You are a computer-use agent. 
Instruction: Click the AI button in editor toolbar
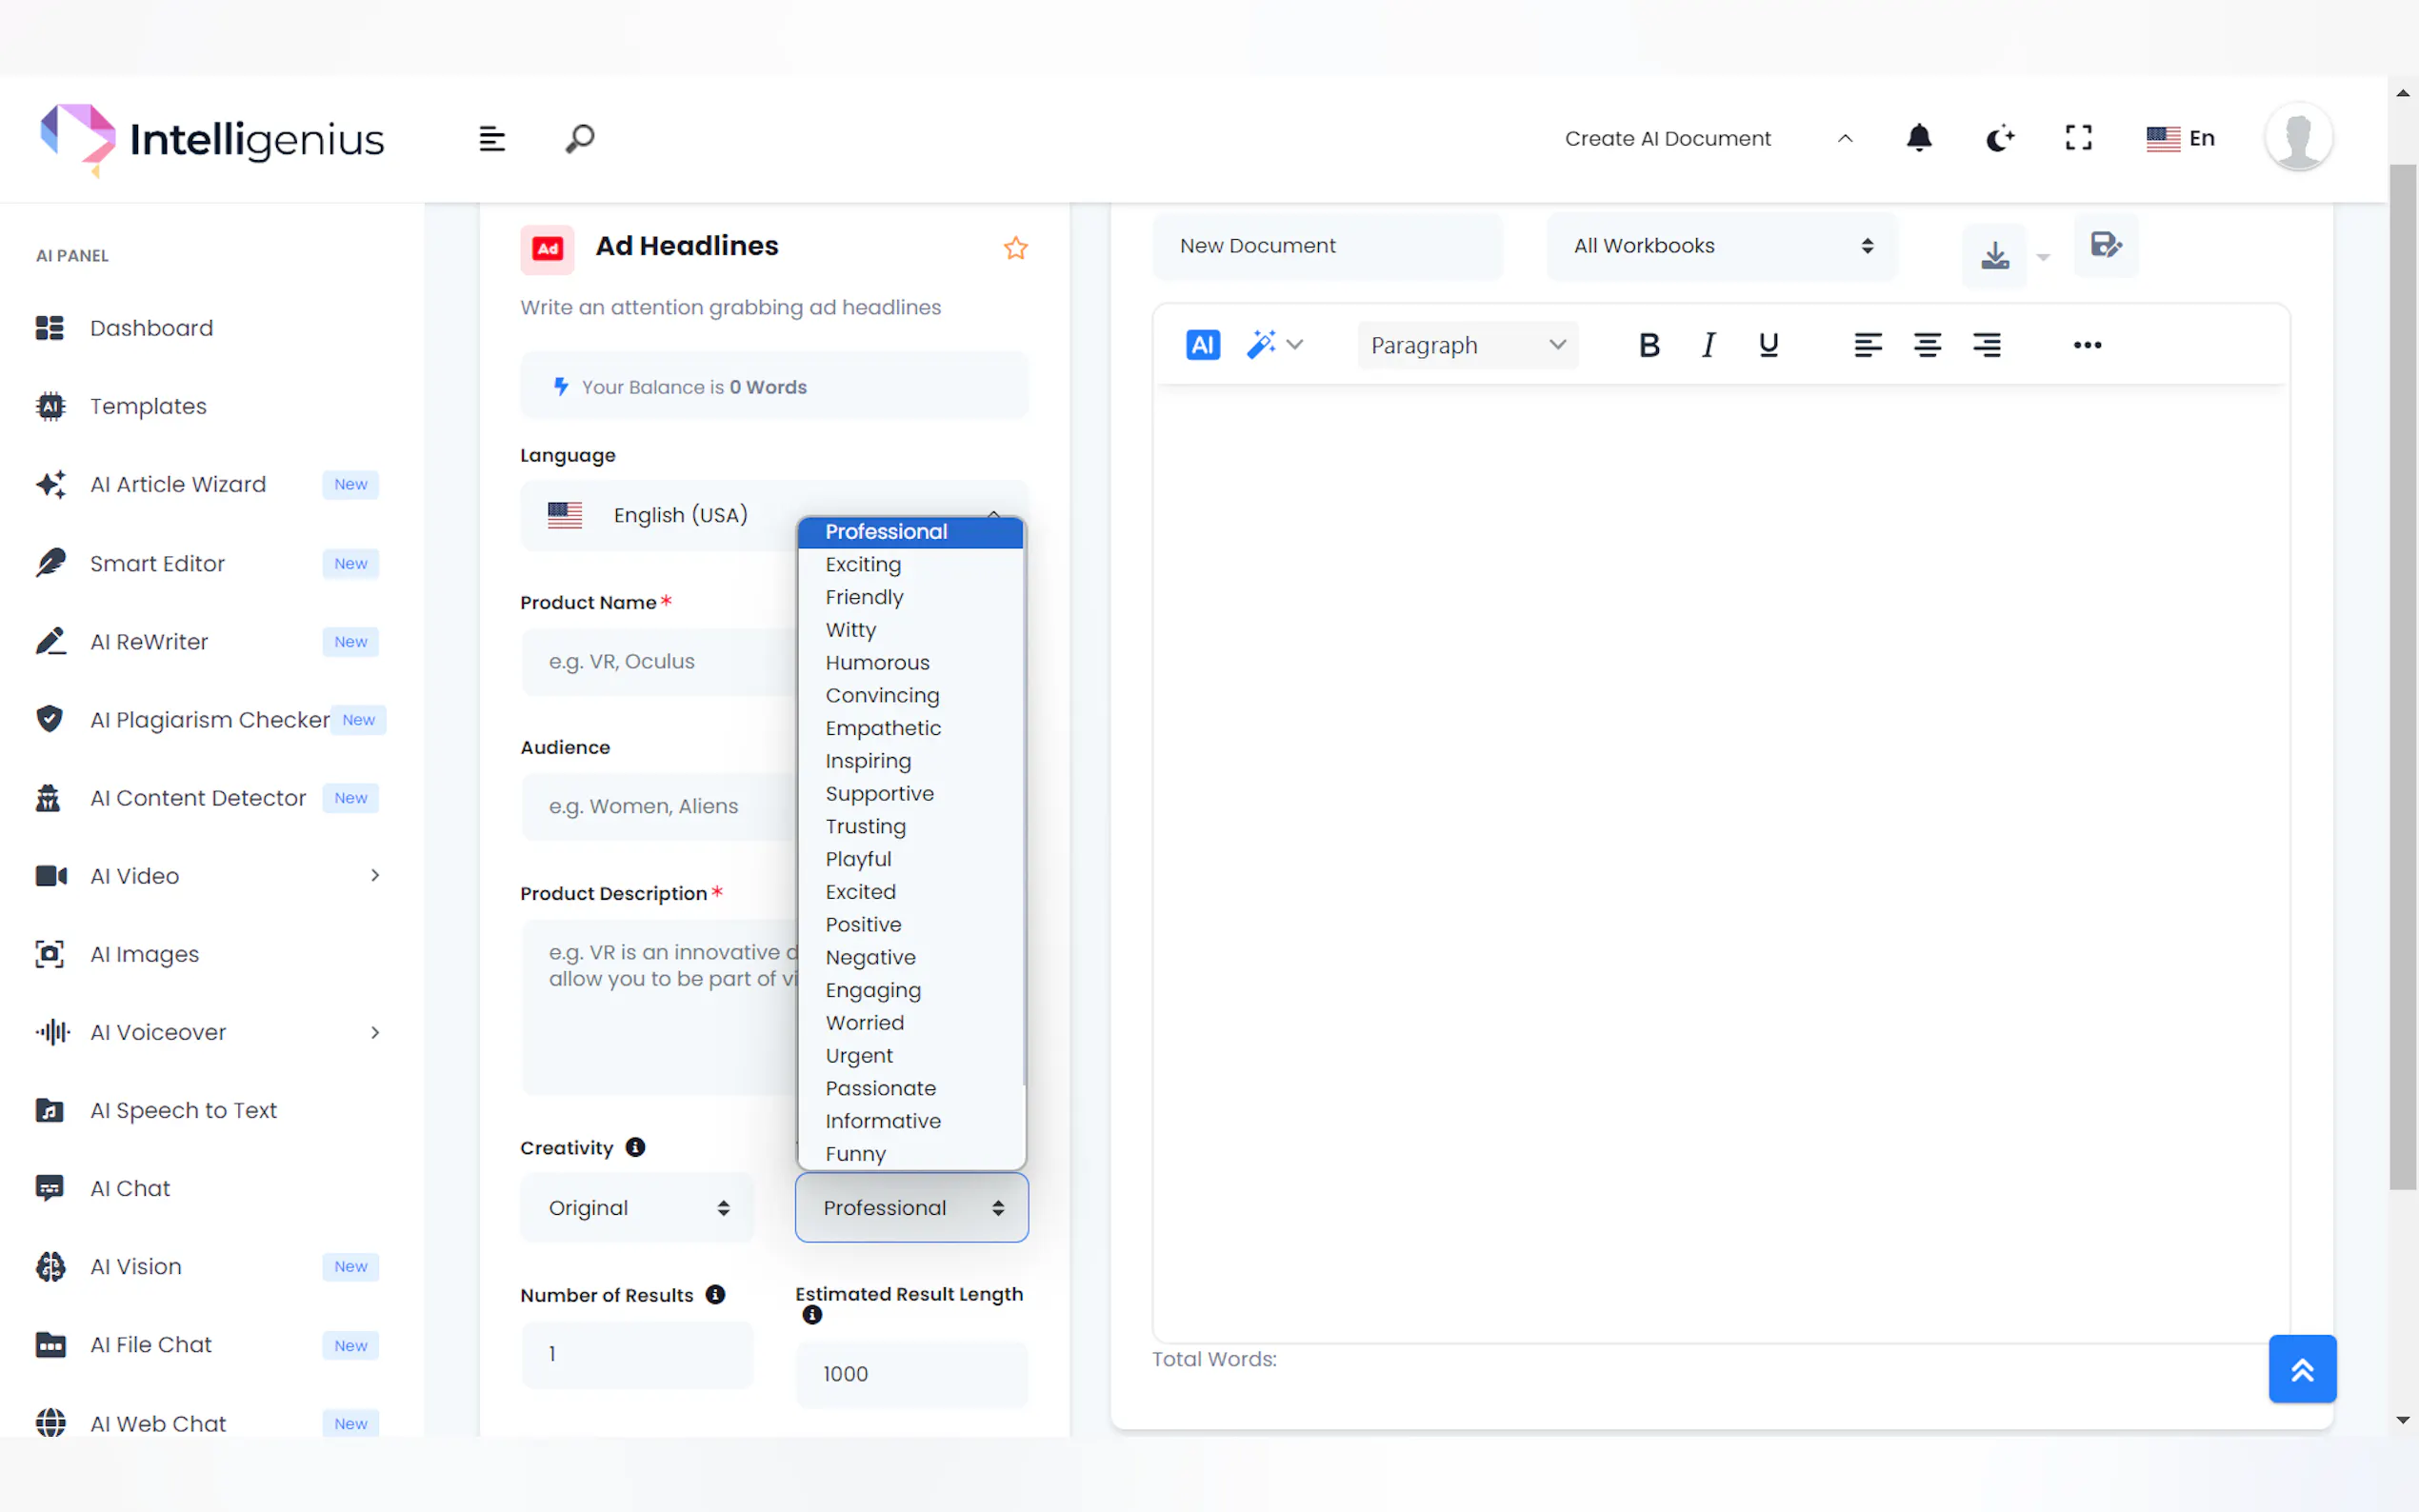click(1202, 345)
